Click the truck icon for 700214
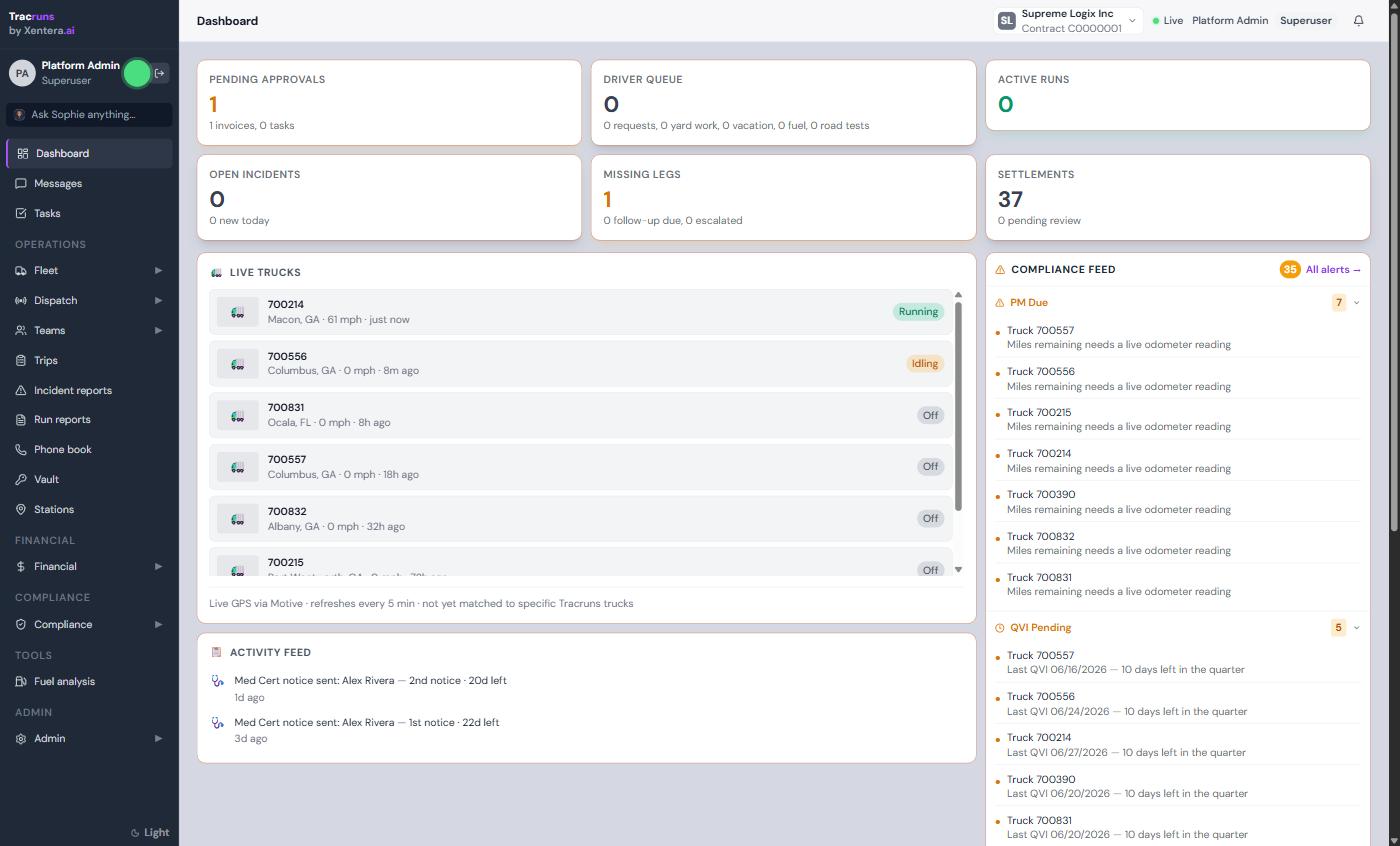 coord(238,312)
